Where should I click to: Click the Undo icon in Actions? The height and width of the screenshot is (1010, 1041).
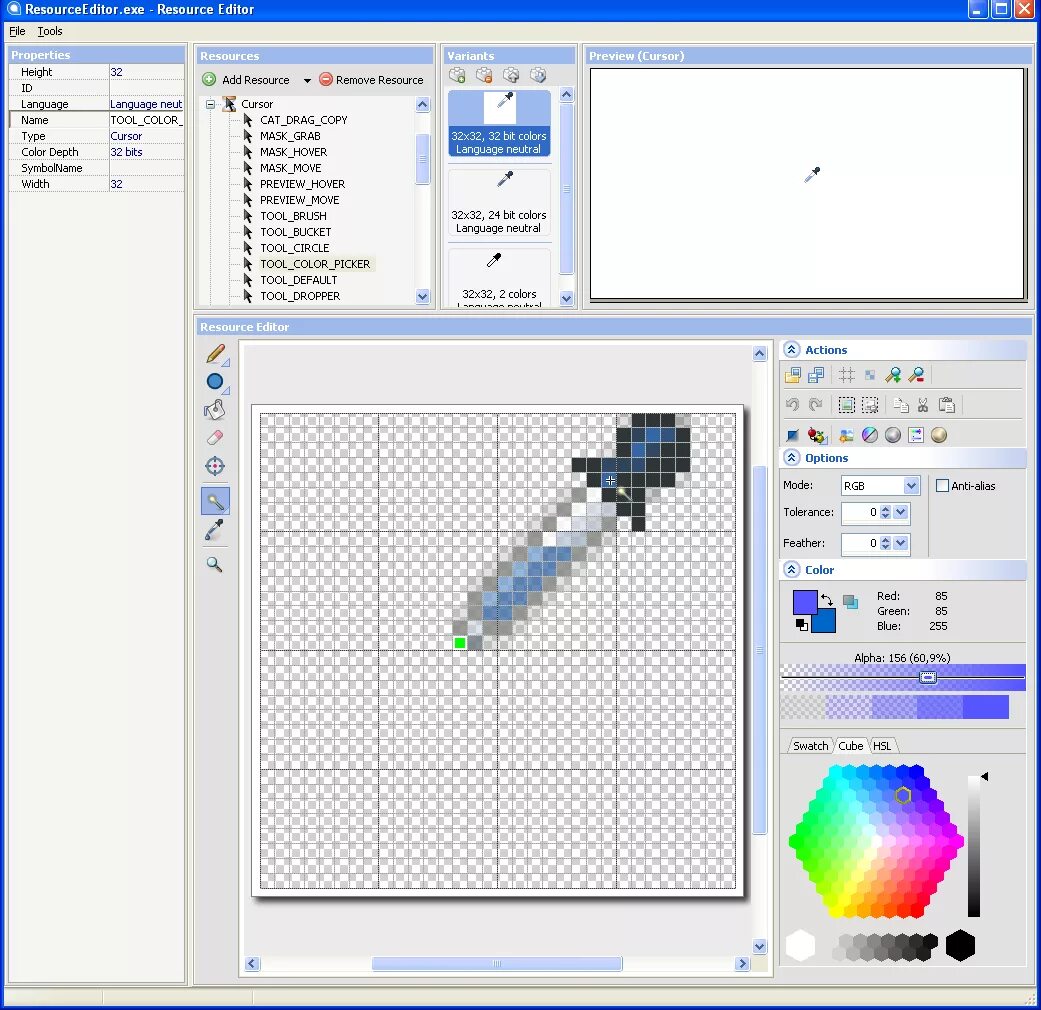pos(791,404)
